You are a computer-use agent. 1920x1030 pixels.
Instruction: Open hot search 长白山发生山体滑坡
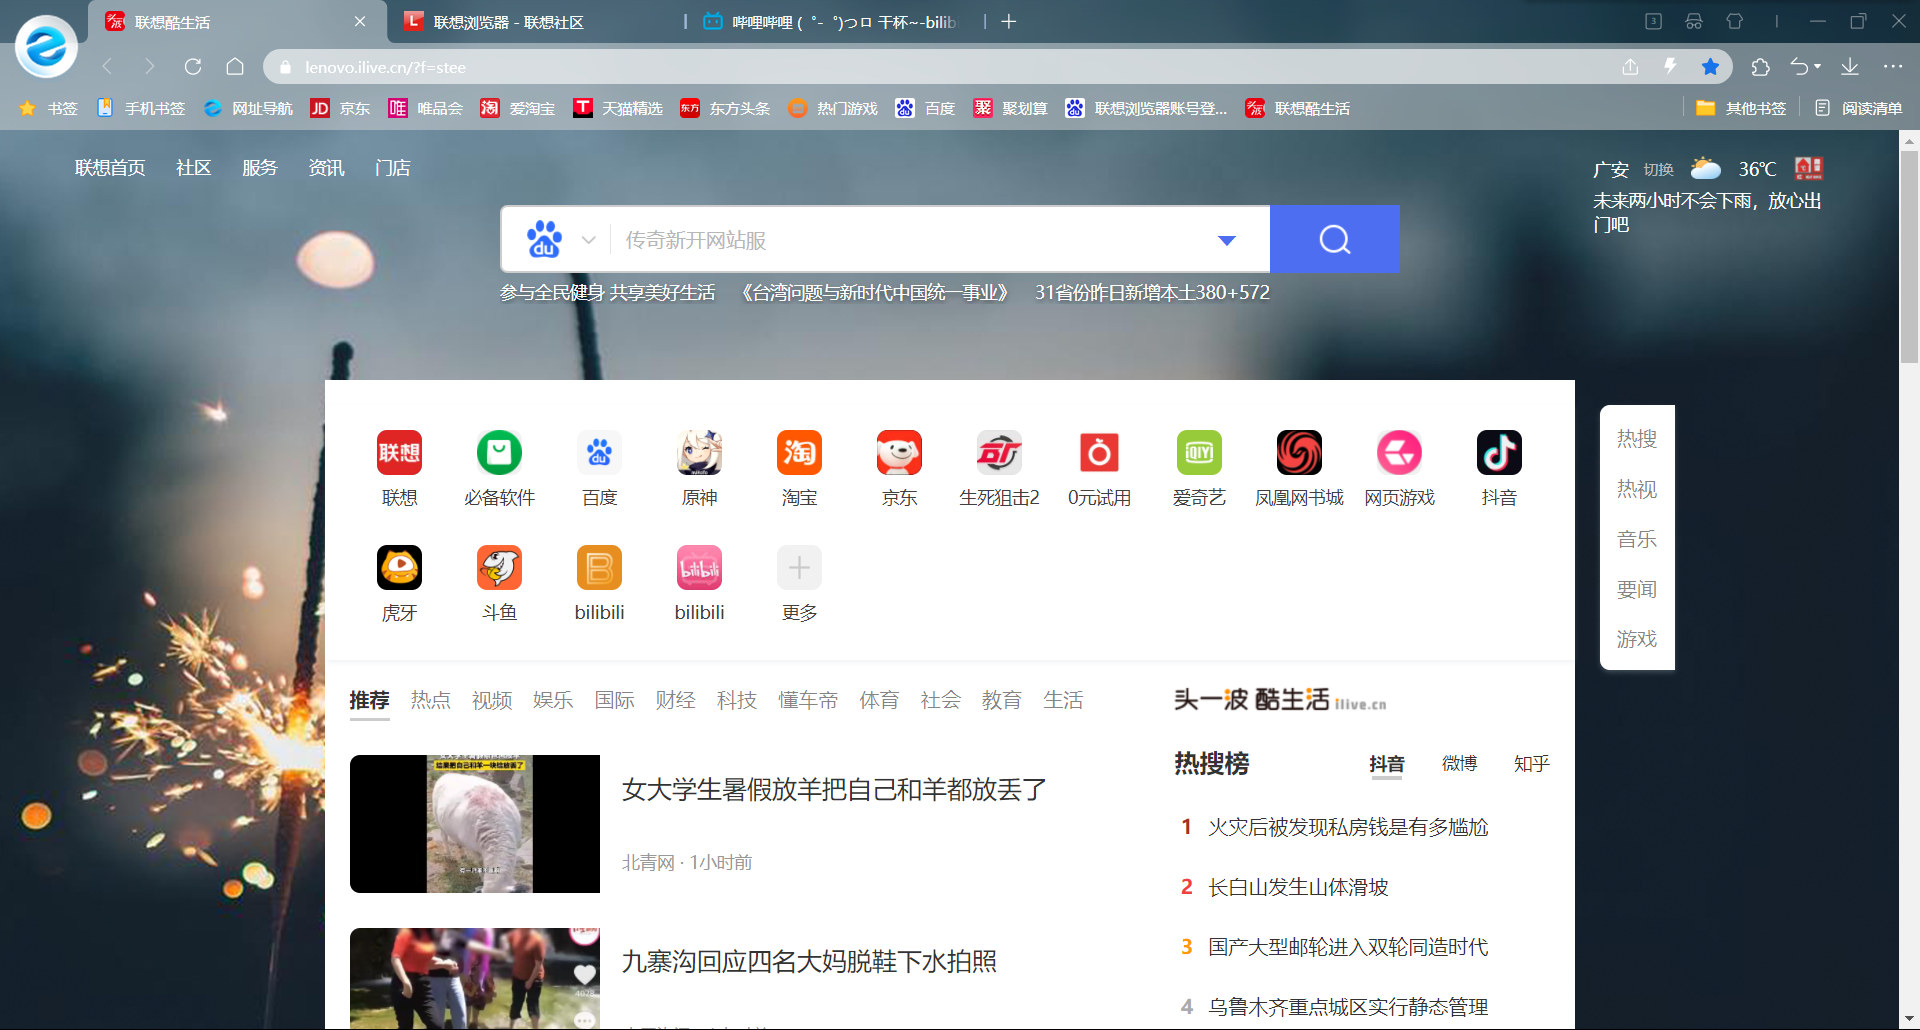[1298, 887]
